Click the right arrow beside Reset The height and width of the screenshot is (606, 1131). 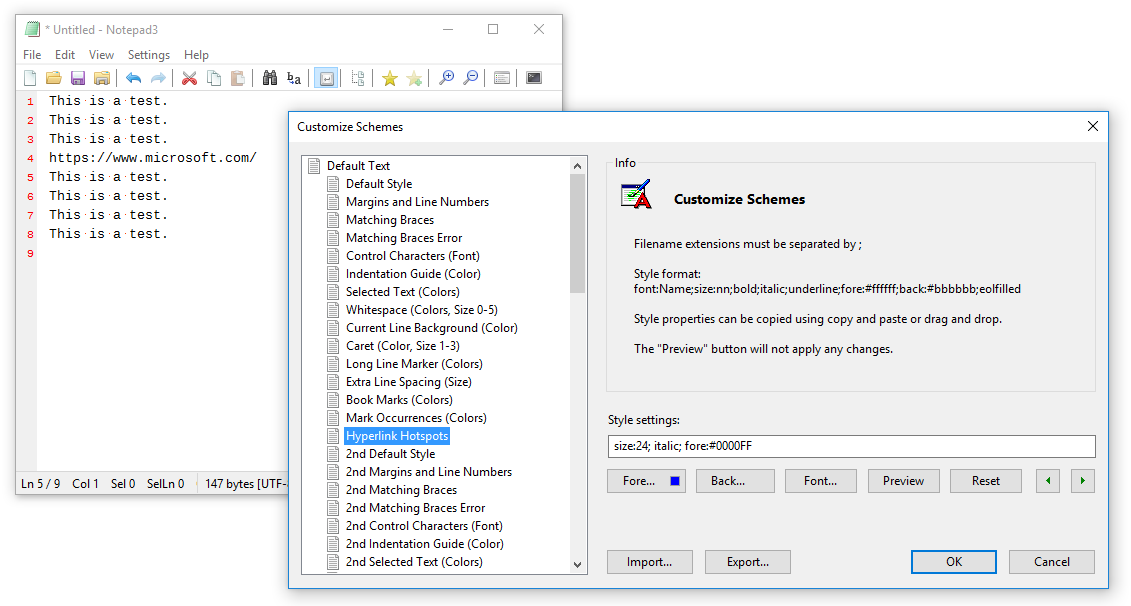point(1083,480)
